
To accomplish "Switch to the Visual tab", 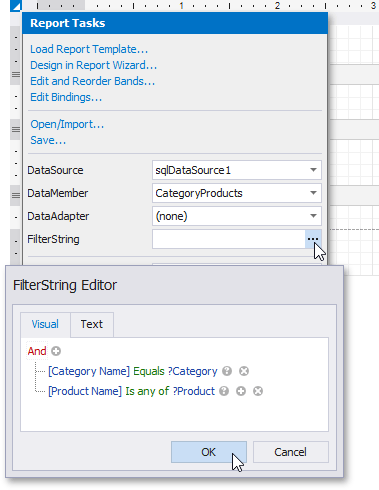I will coord(45,324).
